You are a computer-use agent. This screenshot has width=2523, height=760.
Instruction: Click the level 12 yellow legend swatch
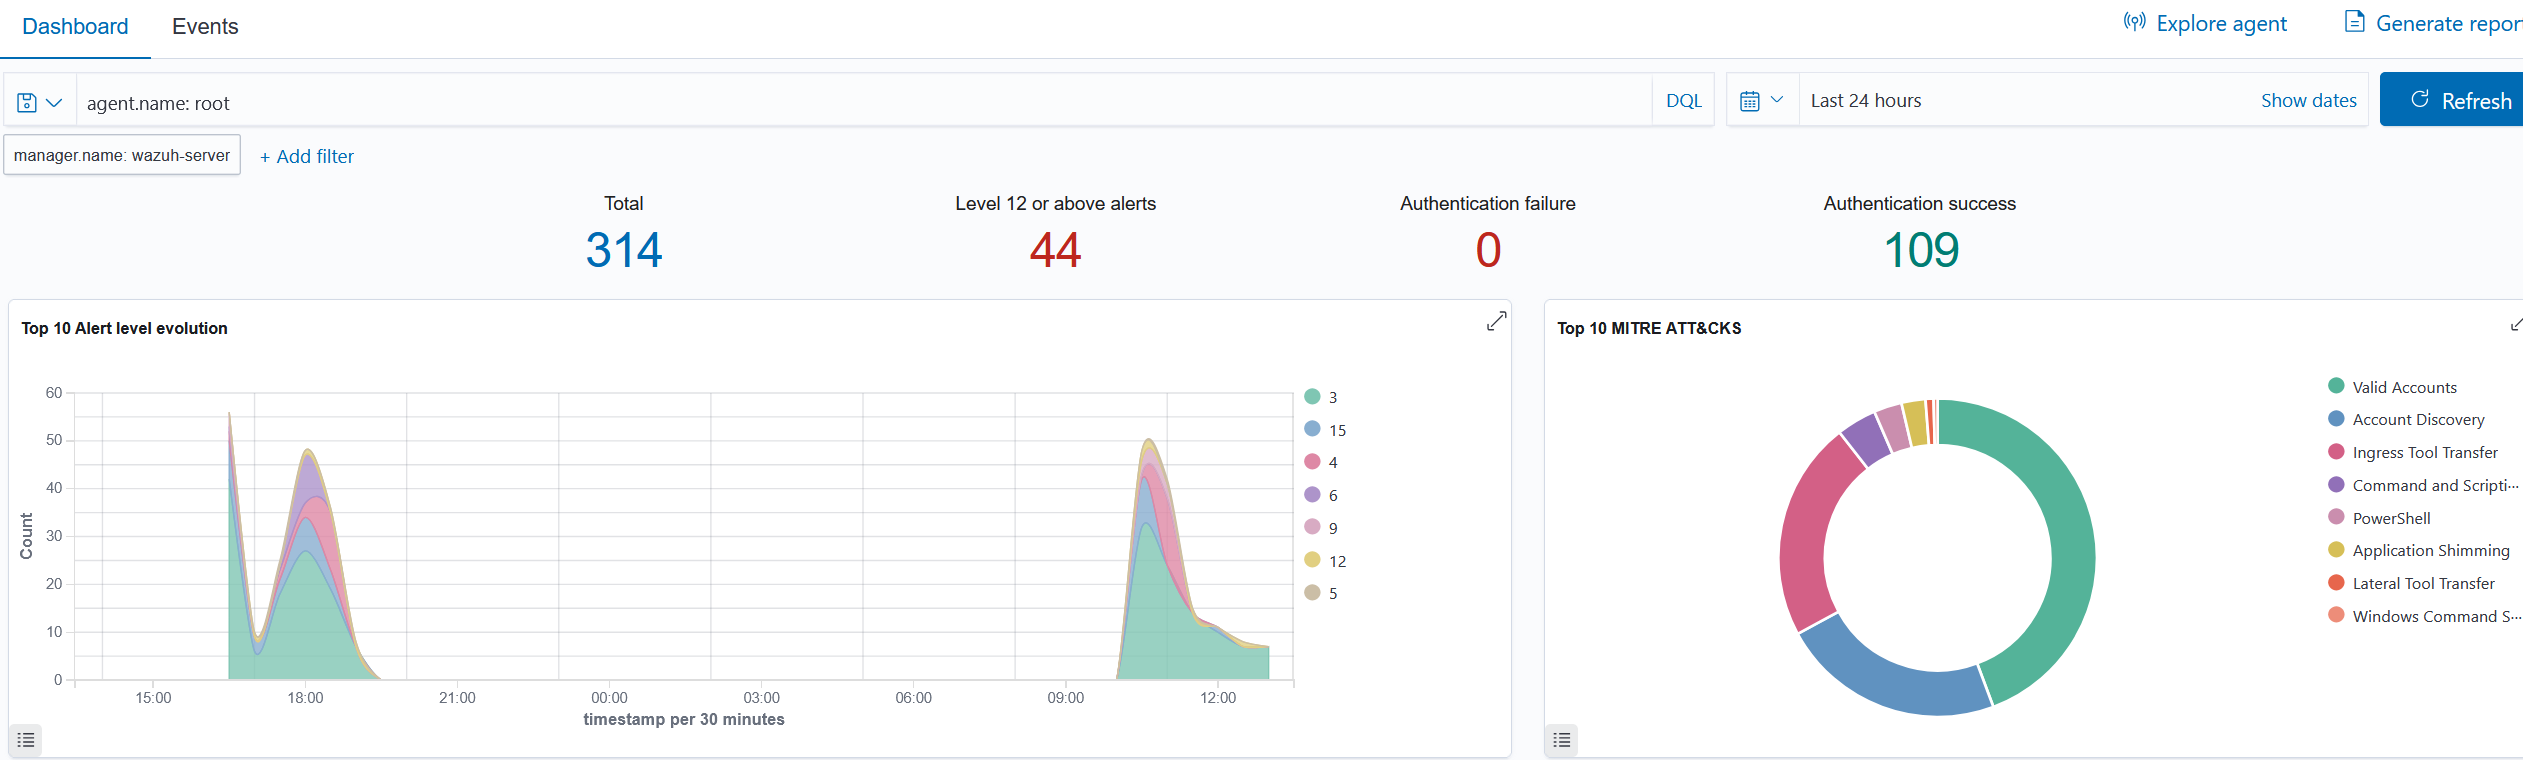click(1312, 560)
